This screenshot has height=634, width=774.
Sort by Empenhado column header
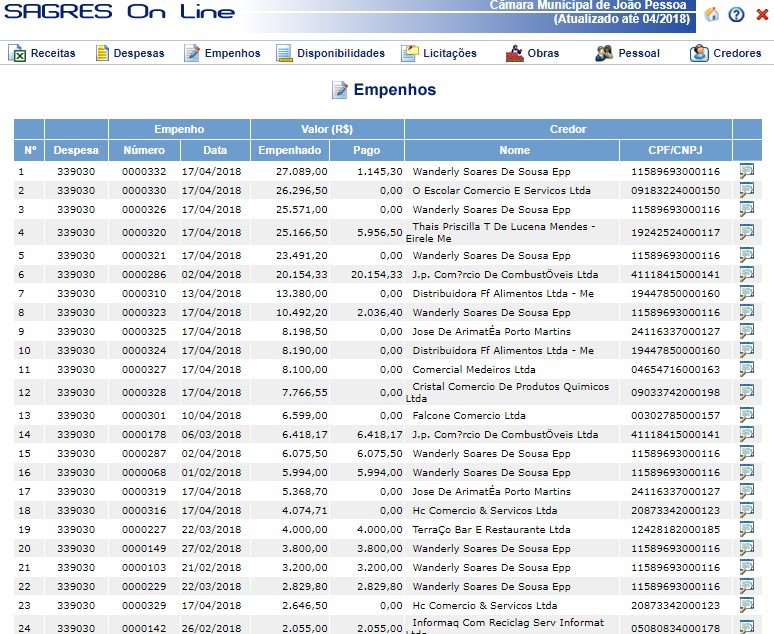click(289, 151)
